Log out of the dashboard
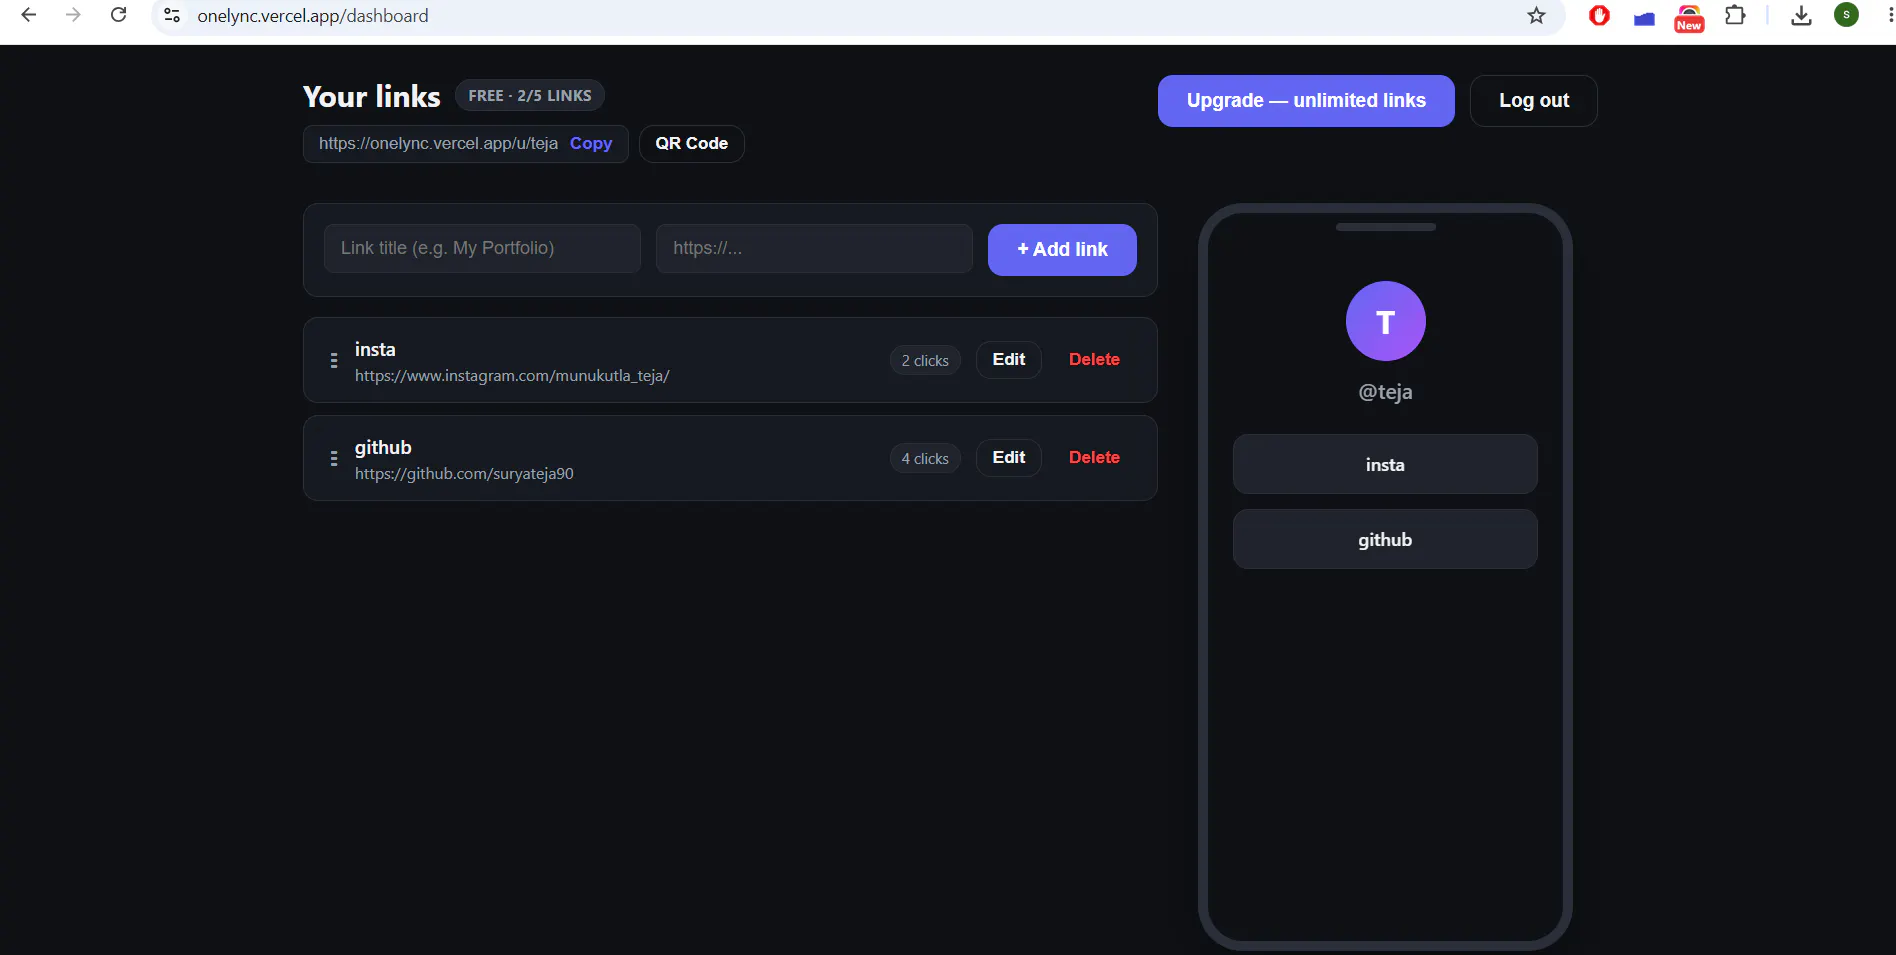 click(1534, 101)
